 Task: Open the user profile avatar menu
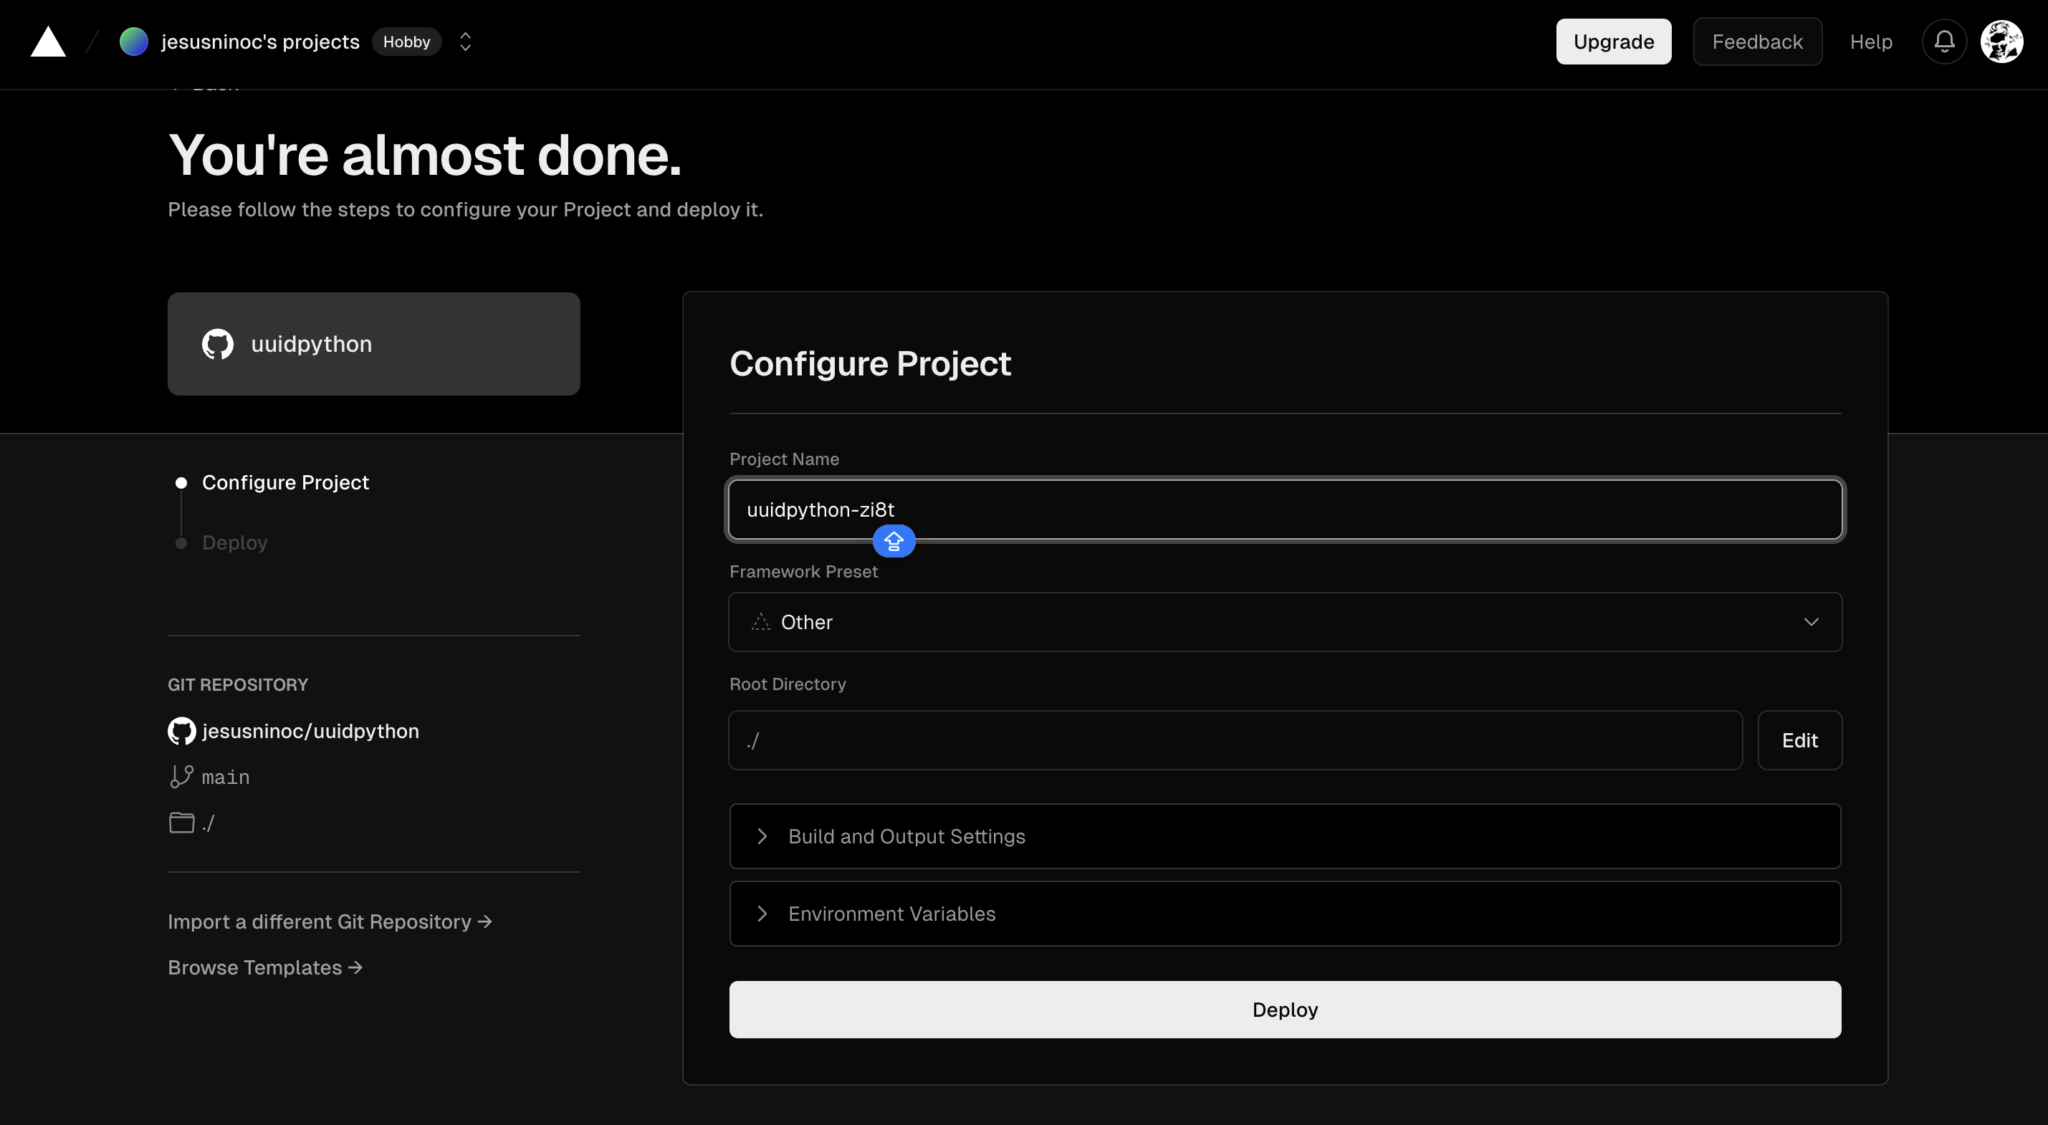[x=2002, y=42]
